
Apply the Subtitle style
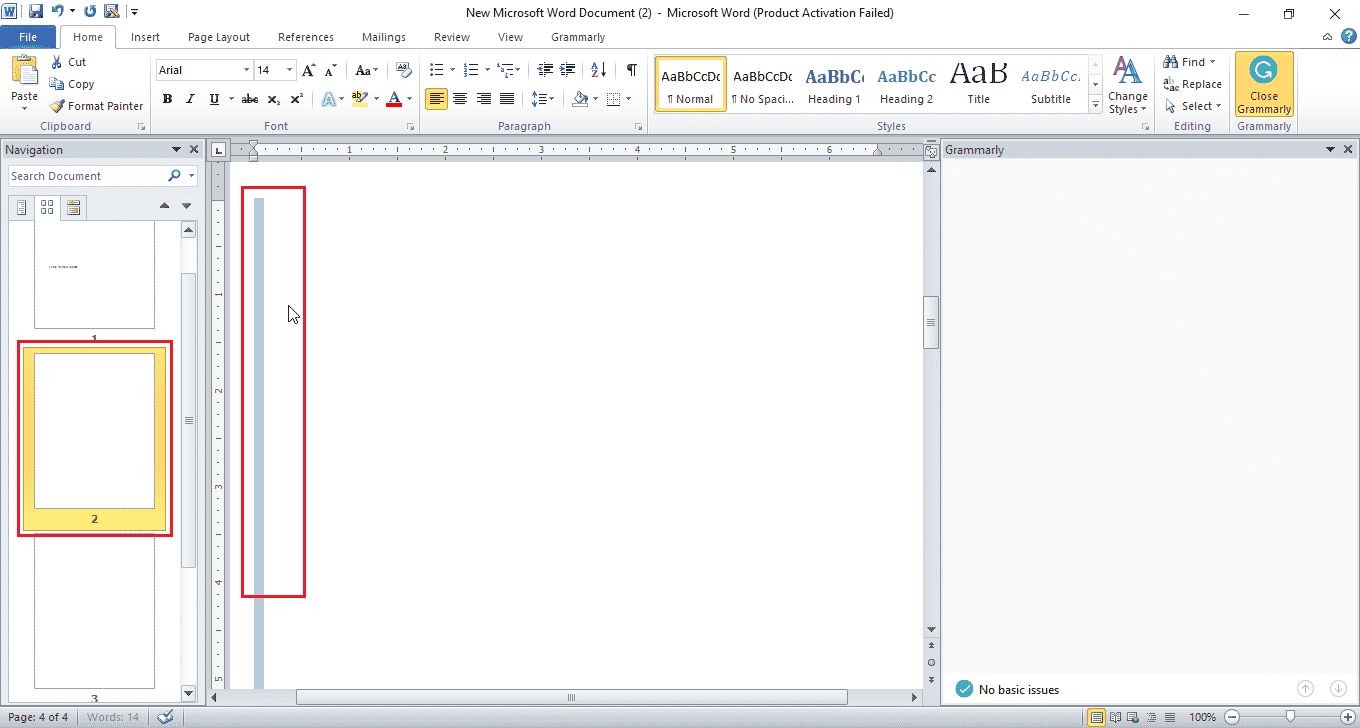(x=1051, y=84)
